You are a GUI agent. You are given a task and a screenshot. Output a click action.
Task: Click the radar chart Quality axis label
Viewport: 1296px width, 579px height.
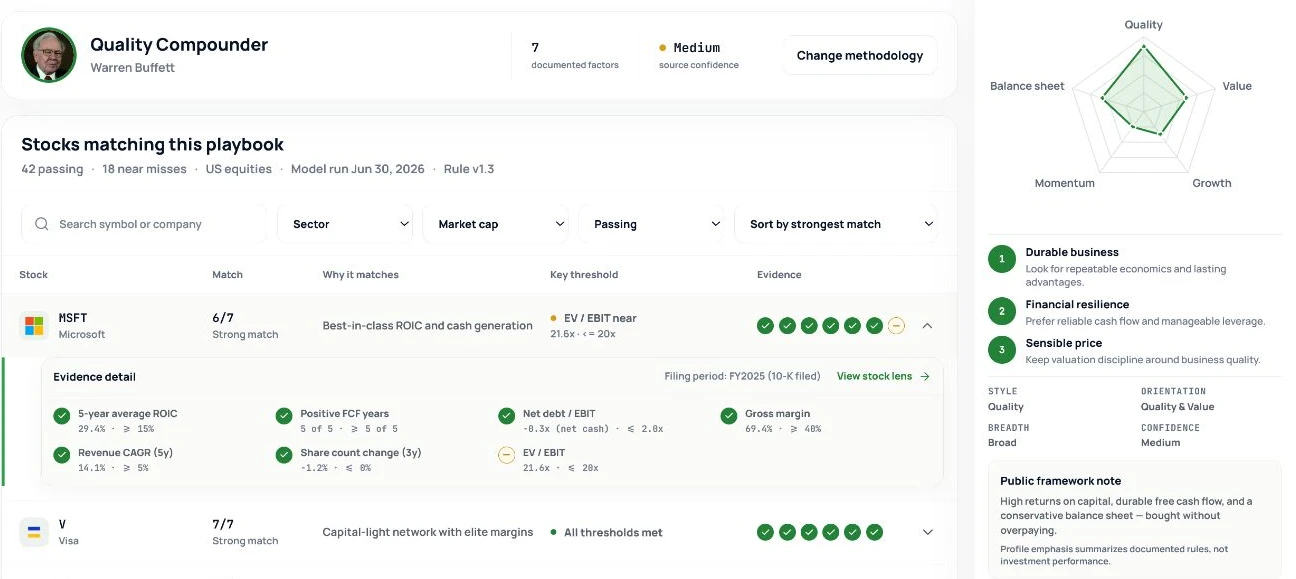tap(1143, 24)
